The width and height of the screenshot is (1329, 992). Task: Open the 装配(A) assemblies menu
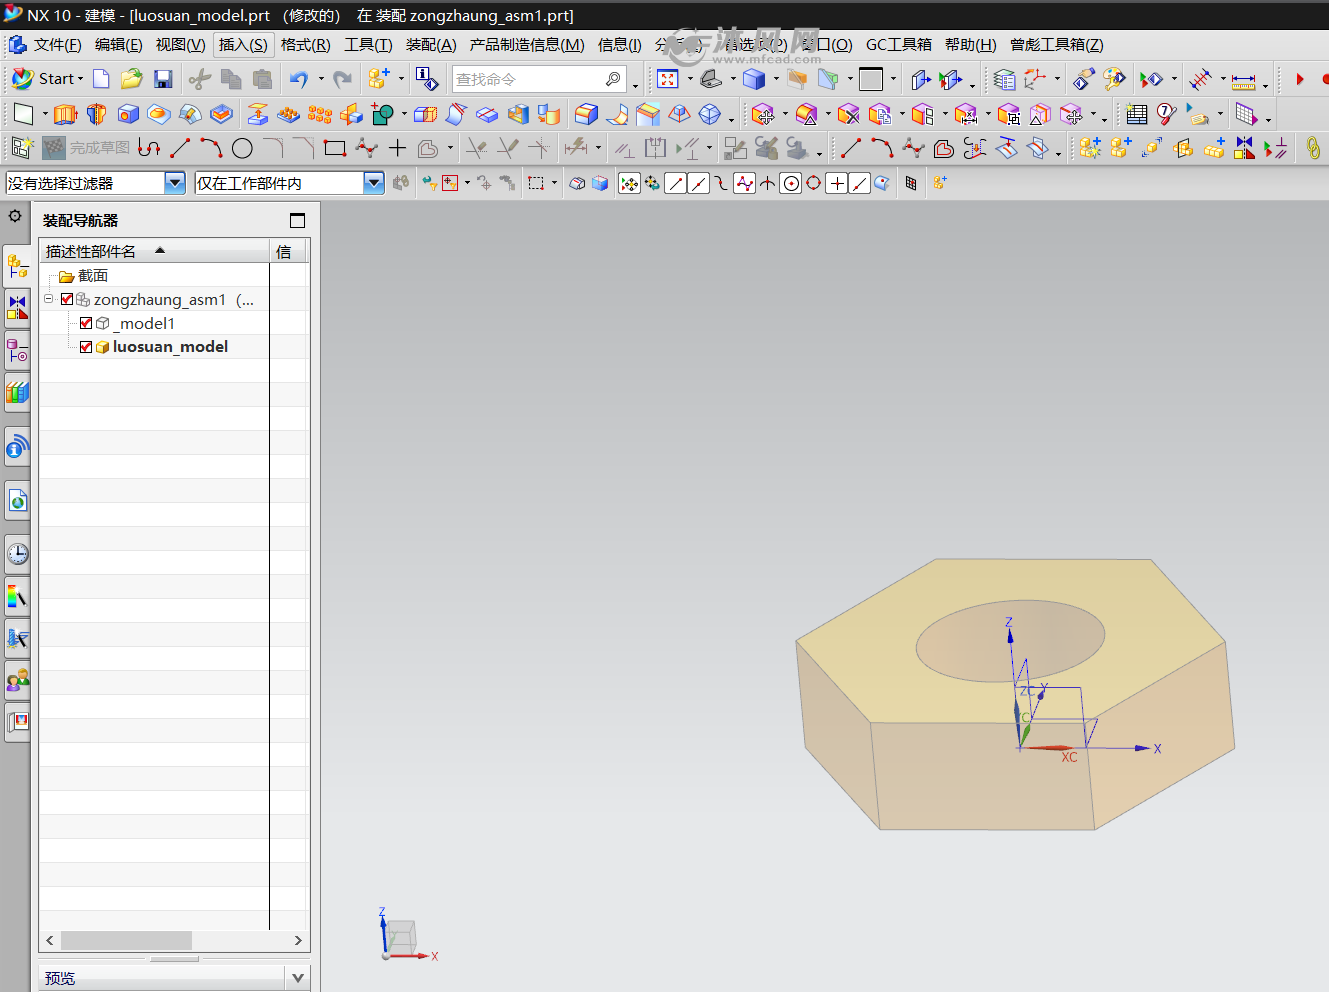pyautogui.click(x=431, y=45)
